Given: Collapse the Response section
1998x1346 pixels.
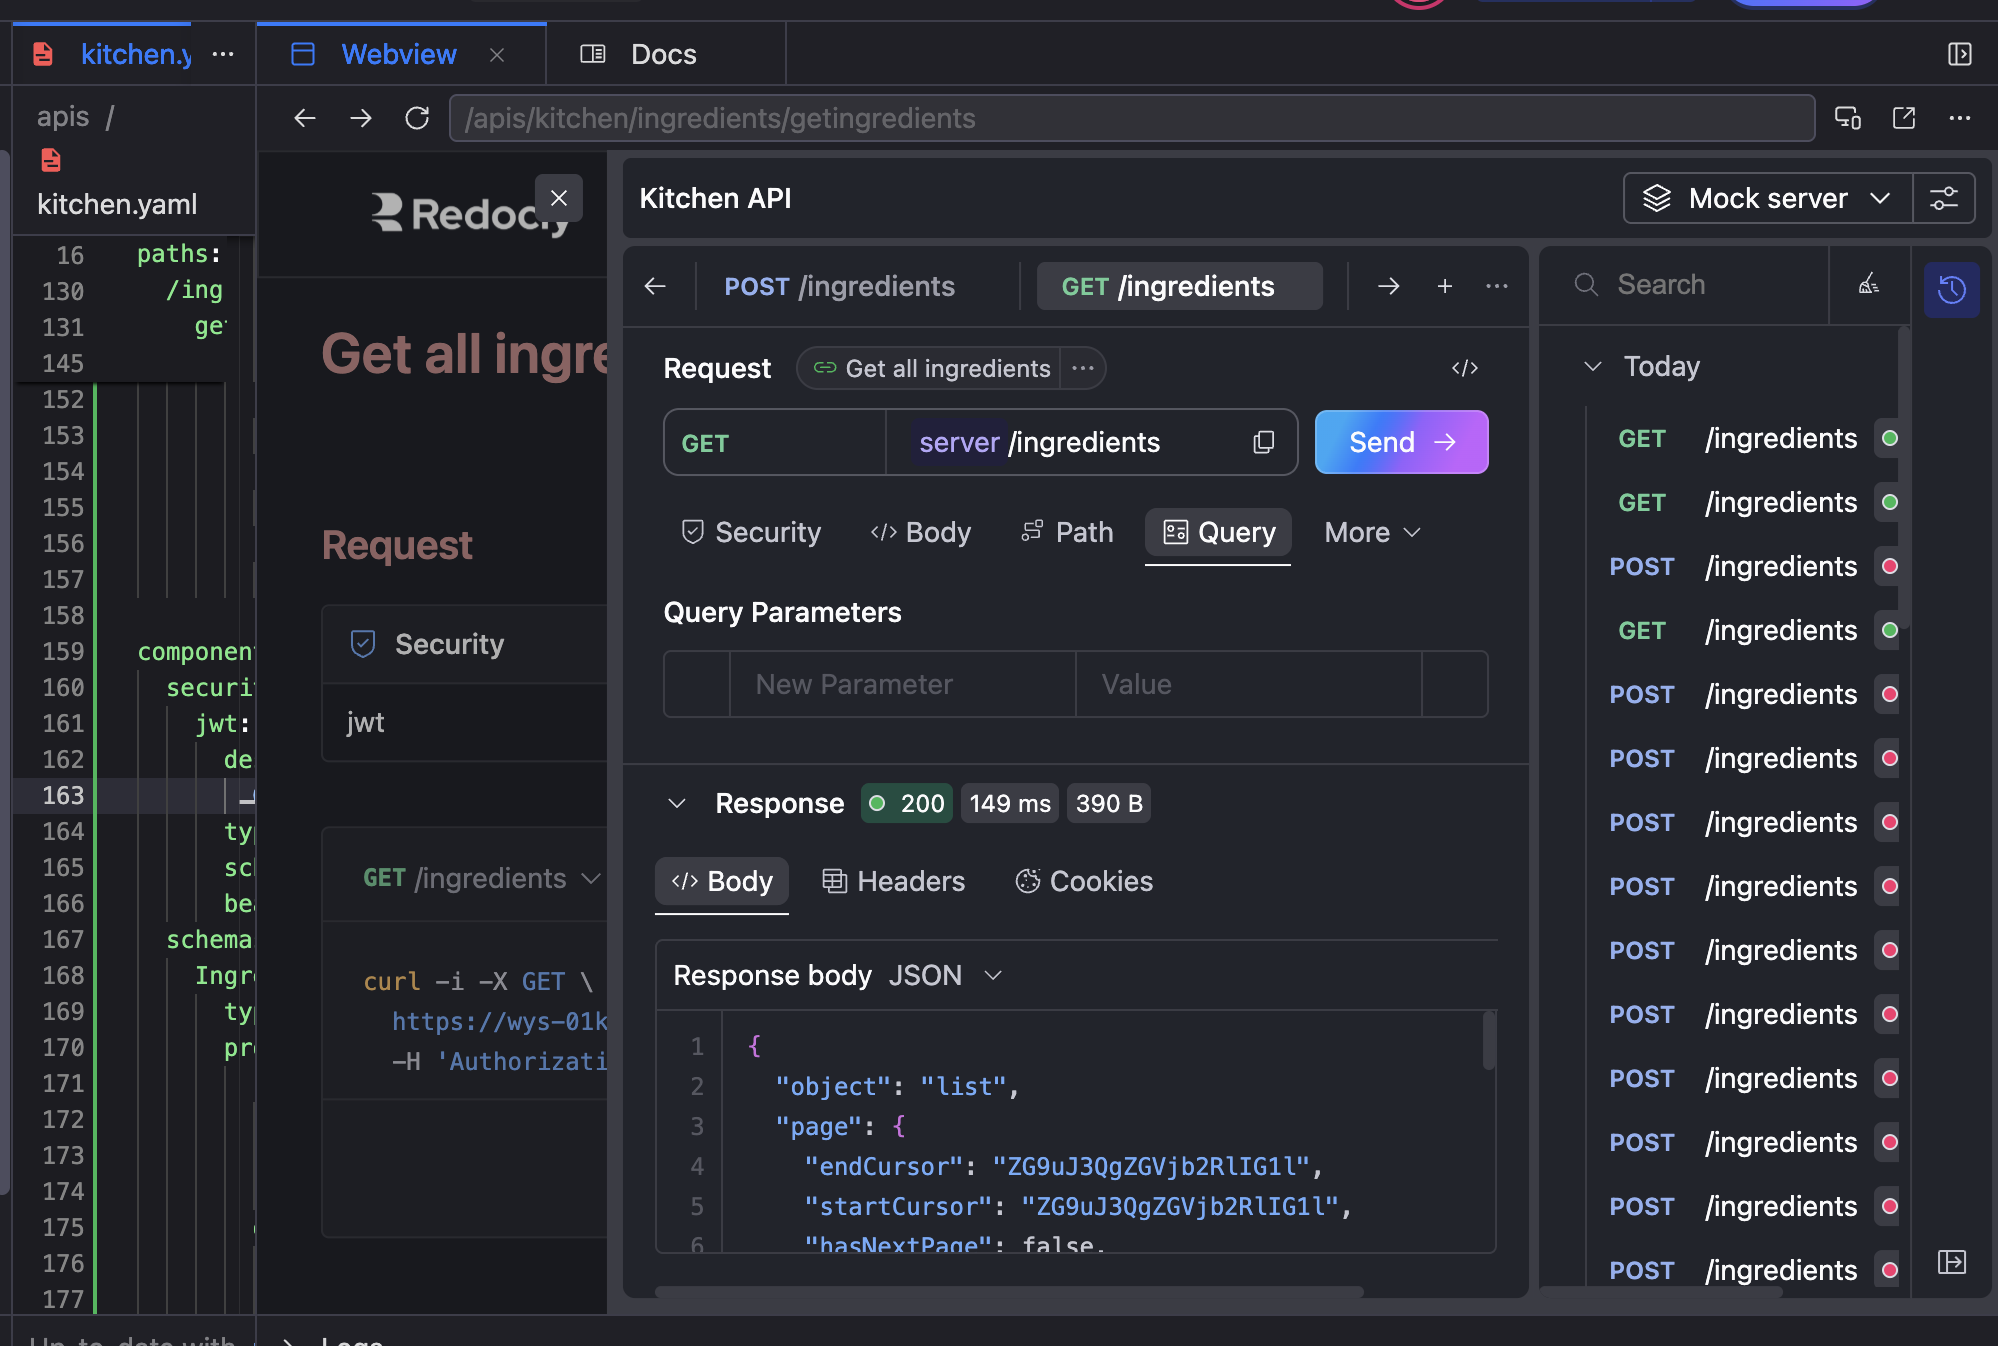Looking at the screenshot, I should pos(677,803).
